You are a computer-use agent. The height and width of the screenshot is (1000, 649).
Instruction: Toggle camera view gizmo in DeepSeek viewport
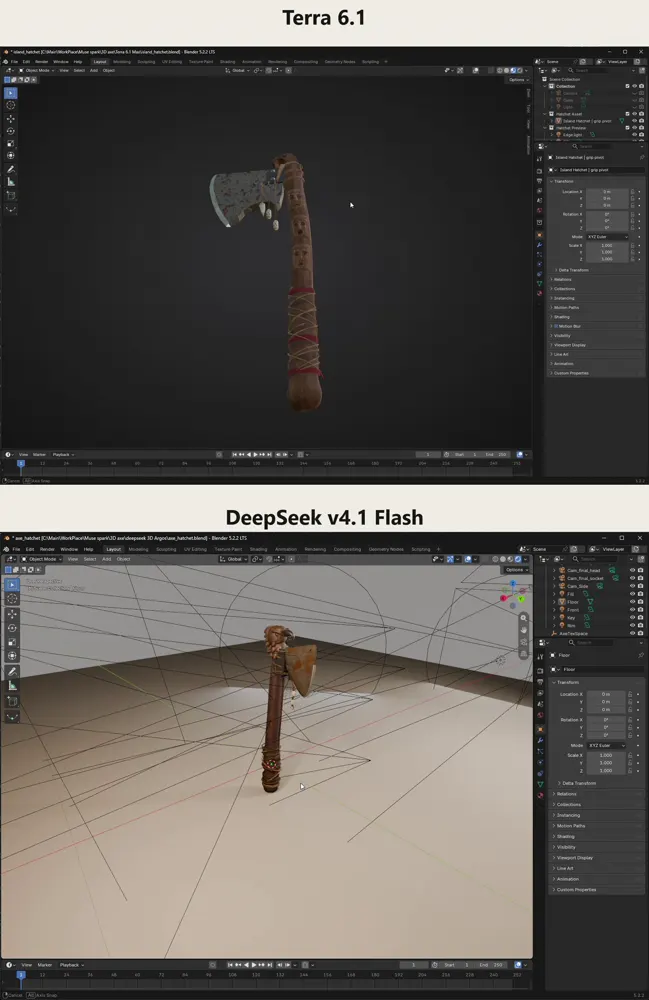(523, 642)
